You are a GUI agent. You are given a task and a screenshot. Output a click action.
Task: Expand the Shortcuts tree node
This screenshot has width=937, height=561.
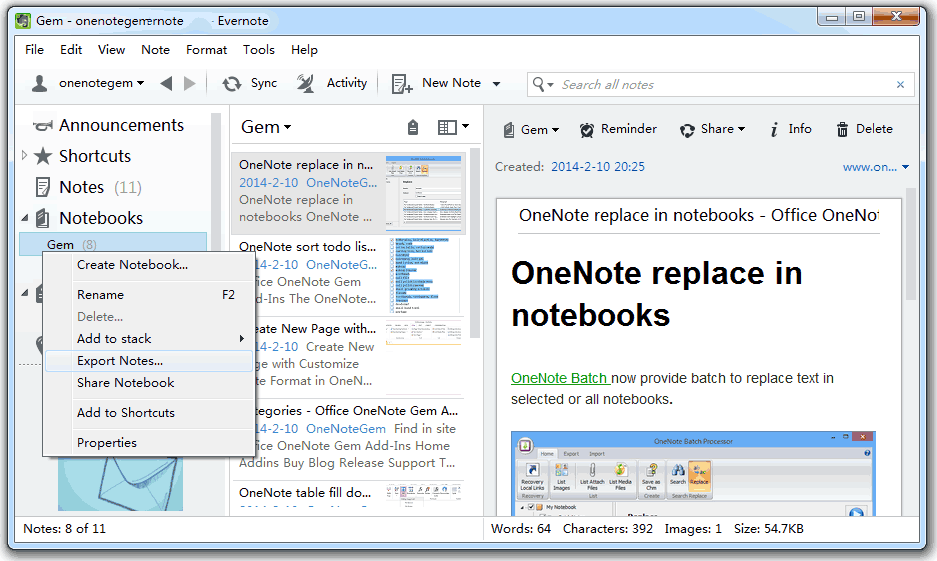coord(25,155)
